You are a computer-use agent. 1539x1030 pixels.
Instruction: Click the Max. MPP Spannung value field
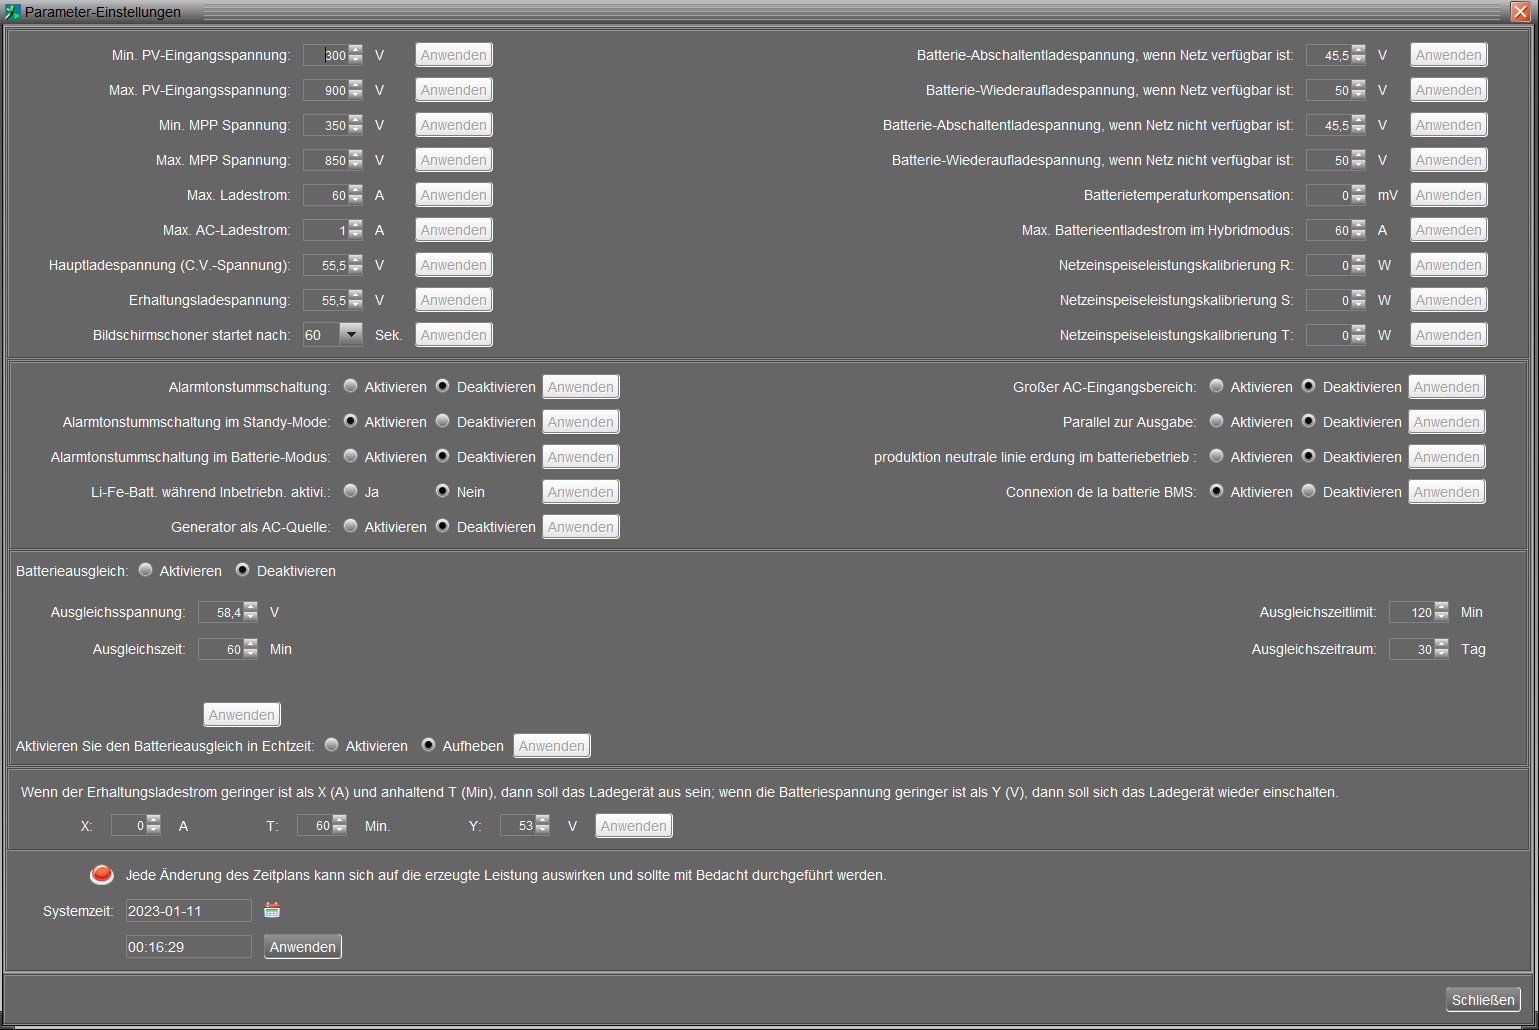(325, 160)
